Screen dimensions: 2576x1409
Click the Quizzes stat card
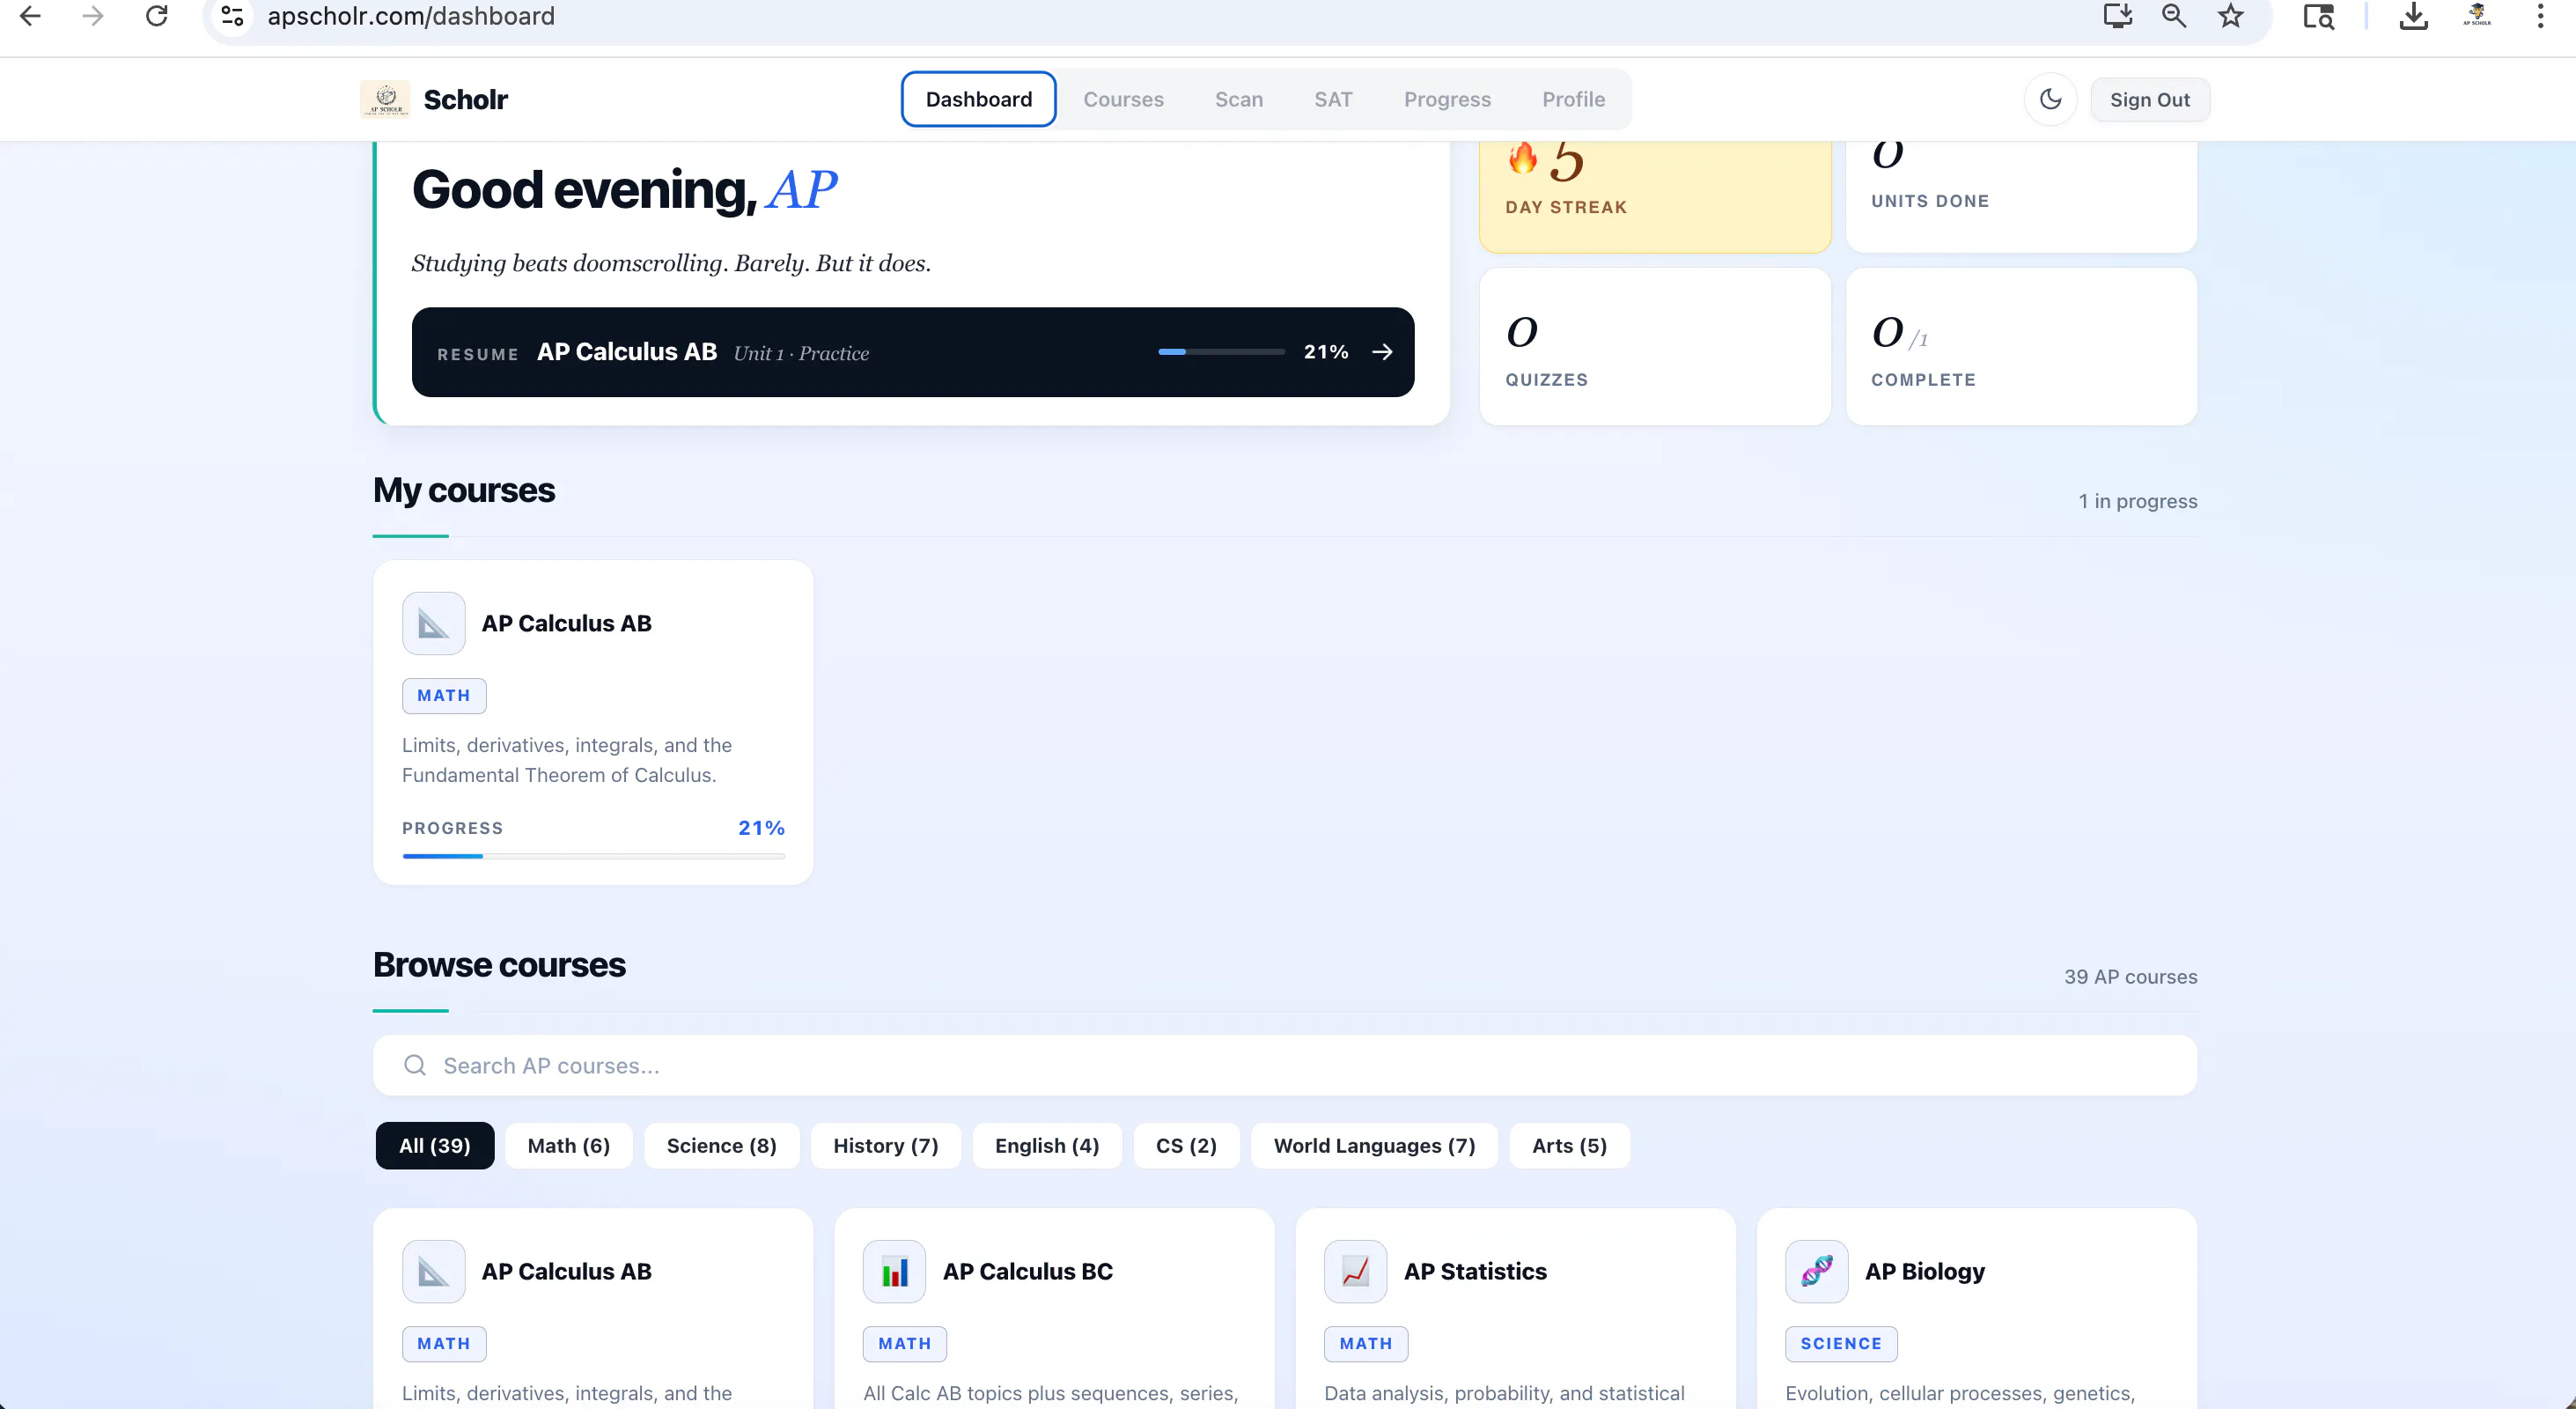coord(1655,346)
